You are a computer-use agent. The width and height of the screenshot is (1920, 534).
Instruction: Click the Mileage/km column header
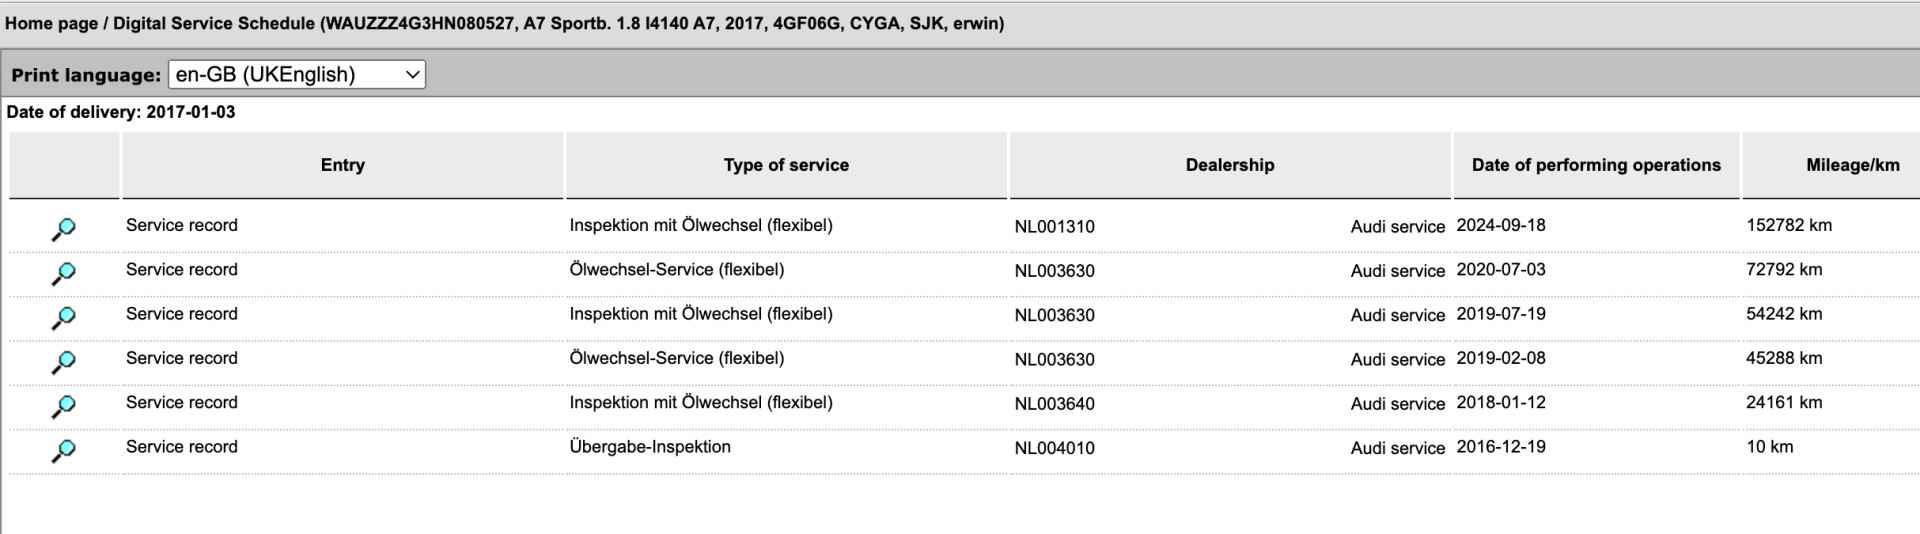click(1852, 165)
